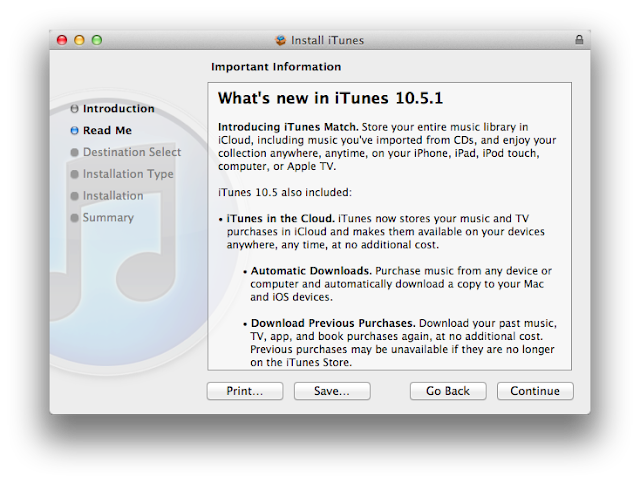640x483 pixels.
Task: Continue to the next installer step
Action: [535, 391]
